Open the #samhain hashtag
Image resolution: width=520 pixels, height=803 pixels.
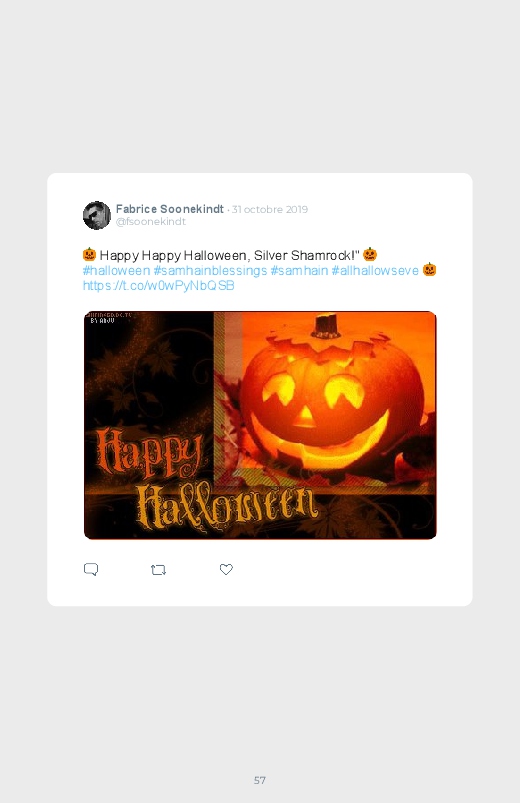pos(299,270)
